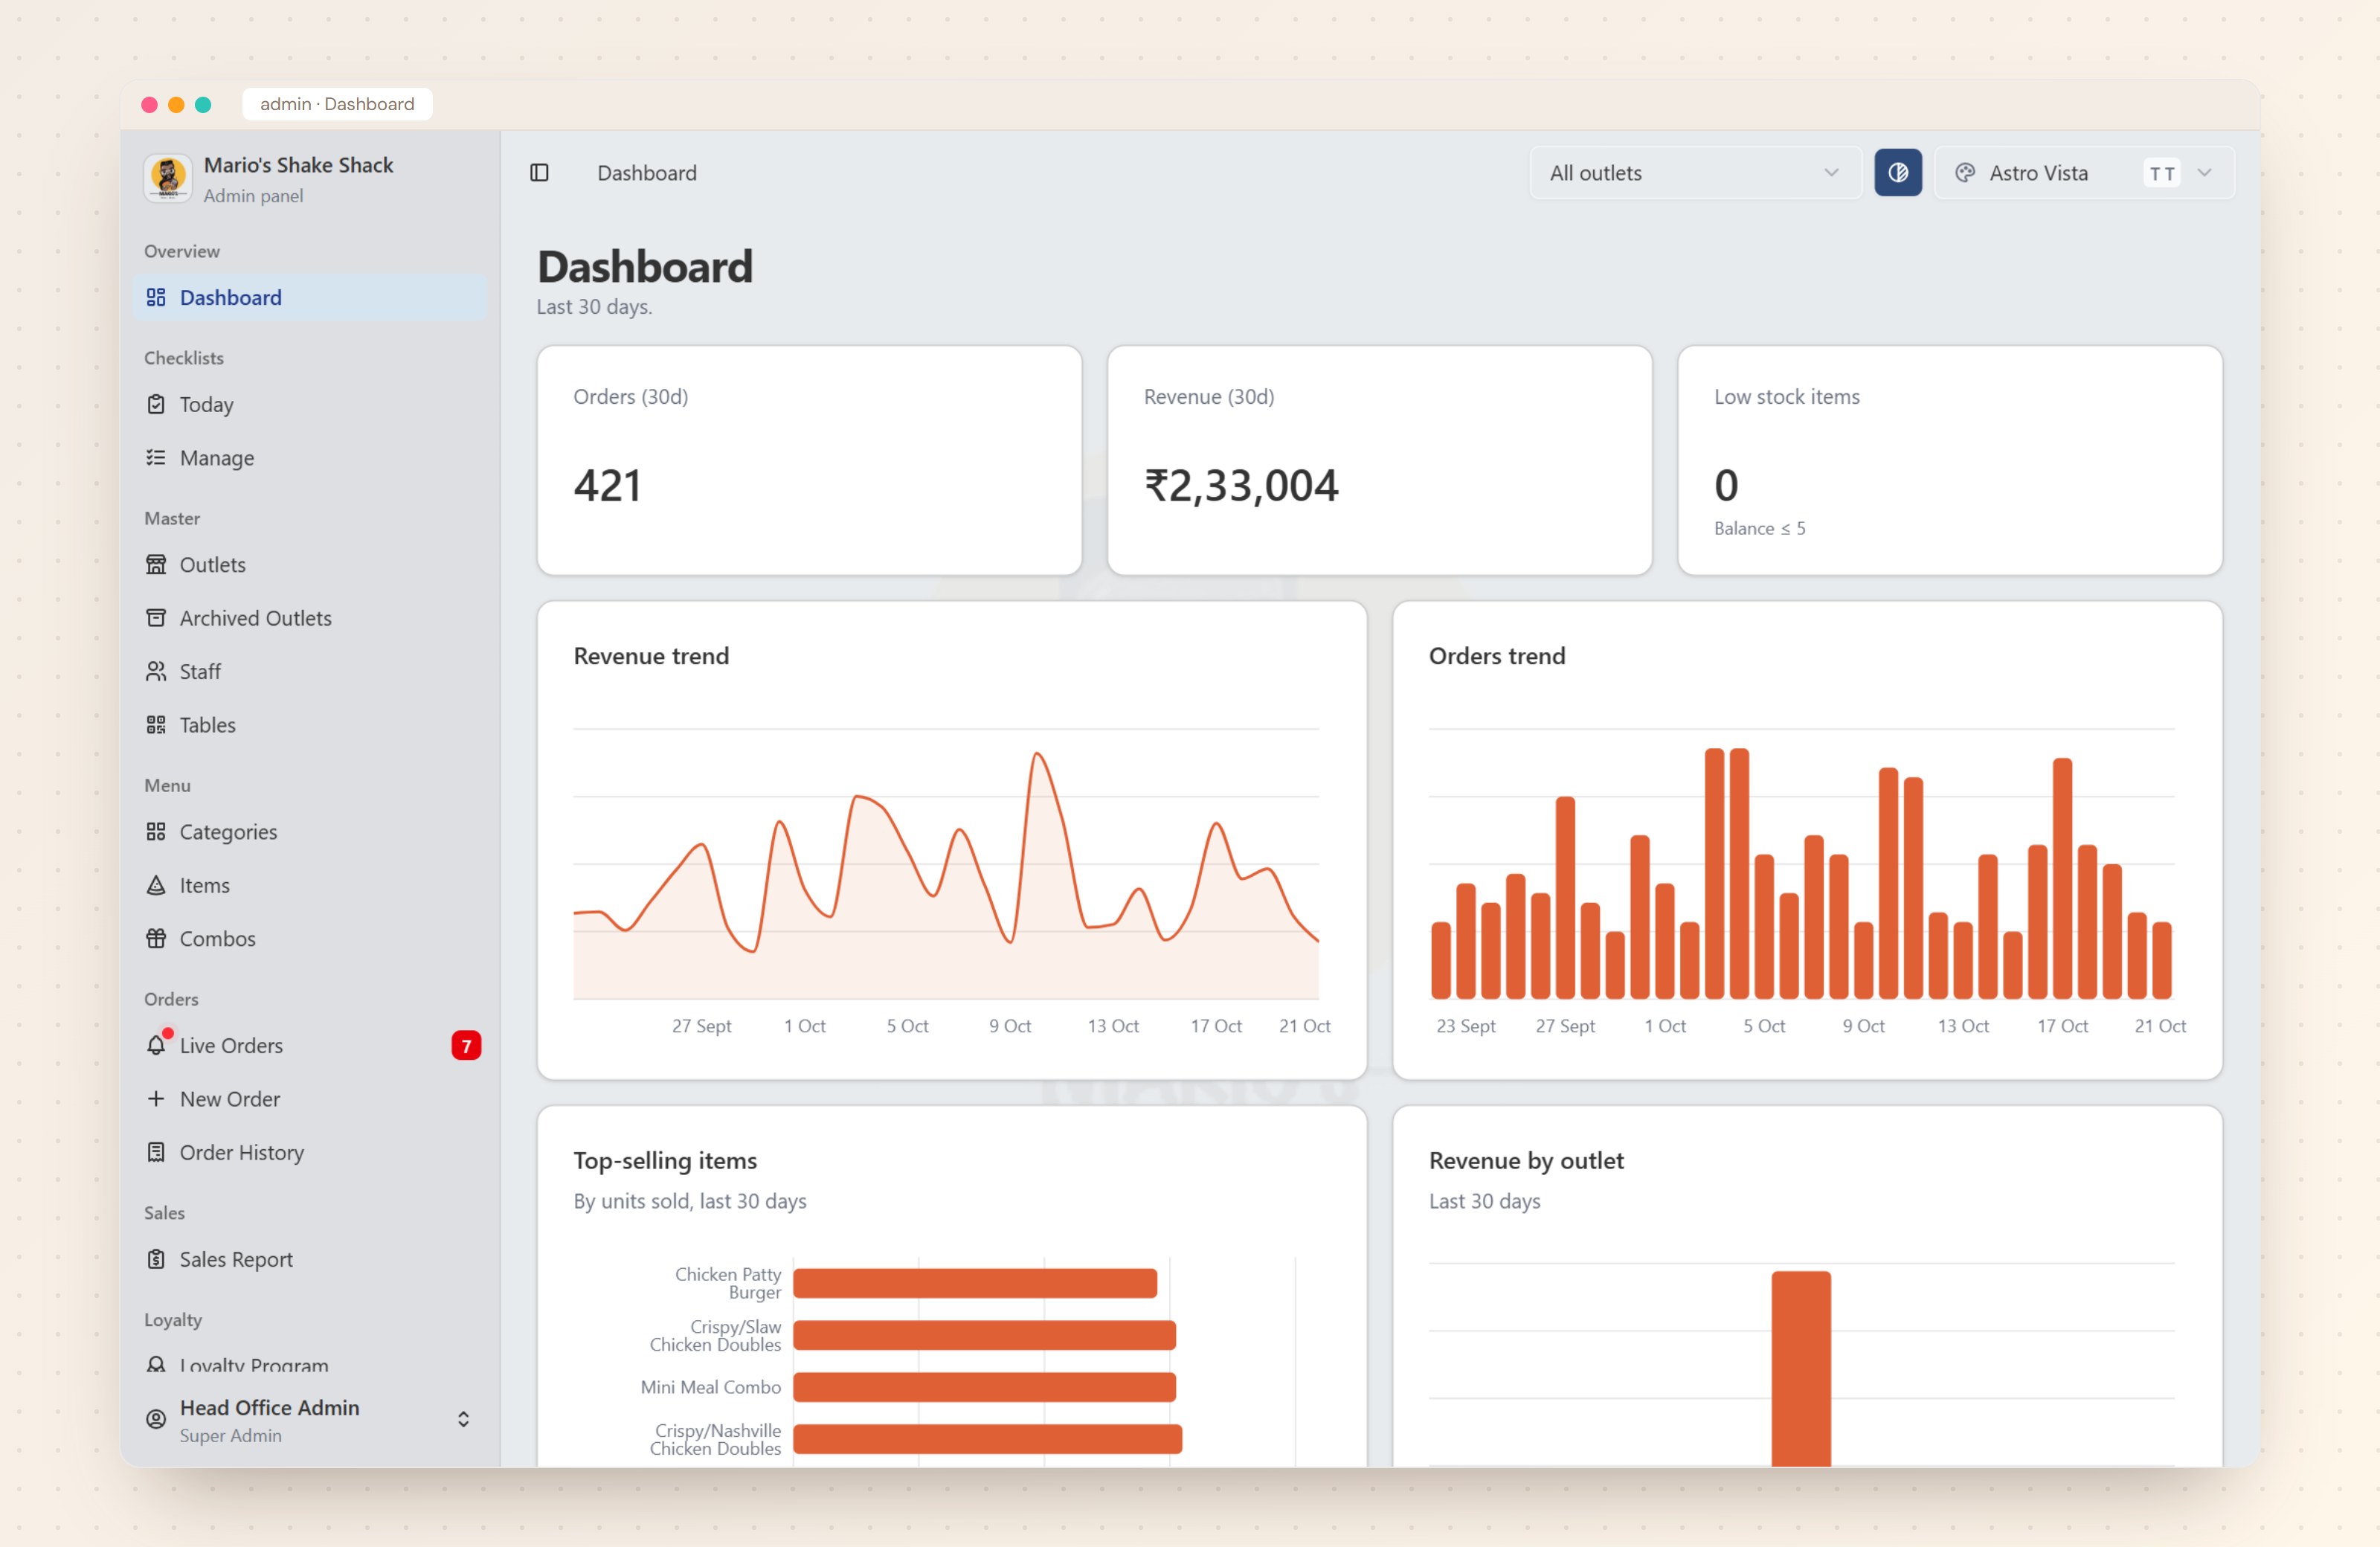Navigate to Archived Outlets
This screenshot has width=2380, height=1547.
coord(309,618)
